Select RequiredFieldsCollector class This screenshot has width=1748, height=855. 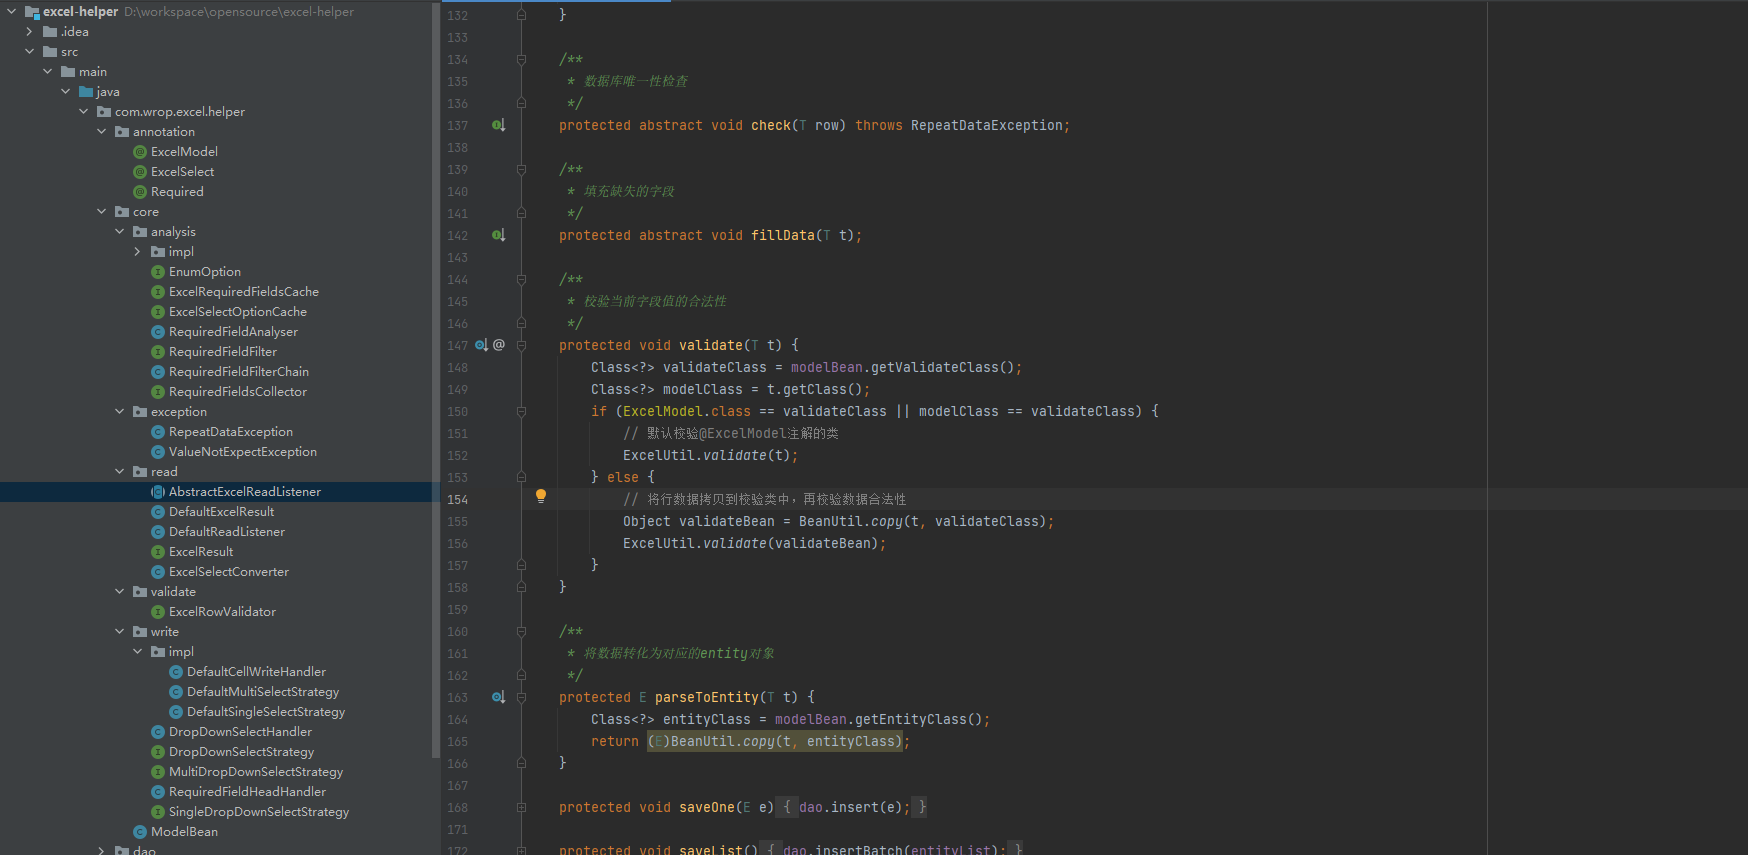coord(238,392)
